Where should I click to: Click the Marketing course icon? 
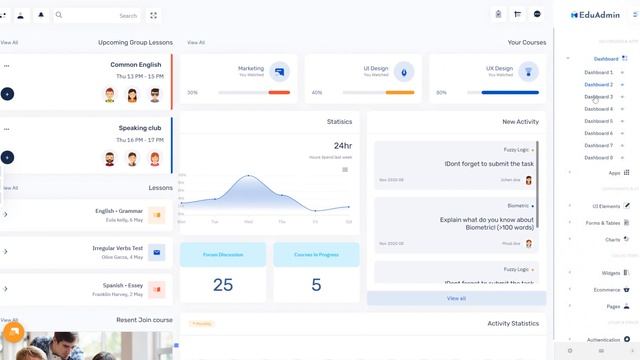click(x=280, y=72)
